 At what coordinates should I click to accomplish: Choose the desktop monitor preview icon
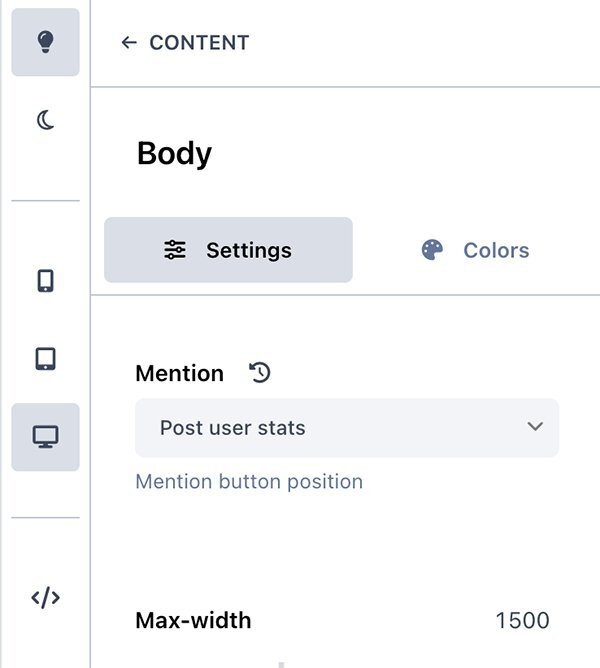tap(45, 437)
